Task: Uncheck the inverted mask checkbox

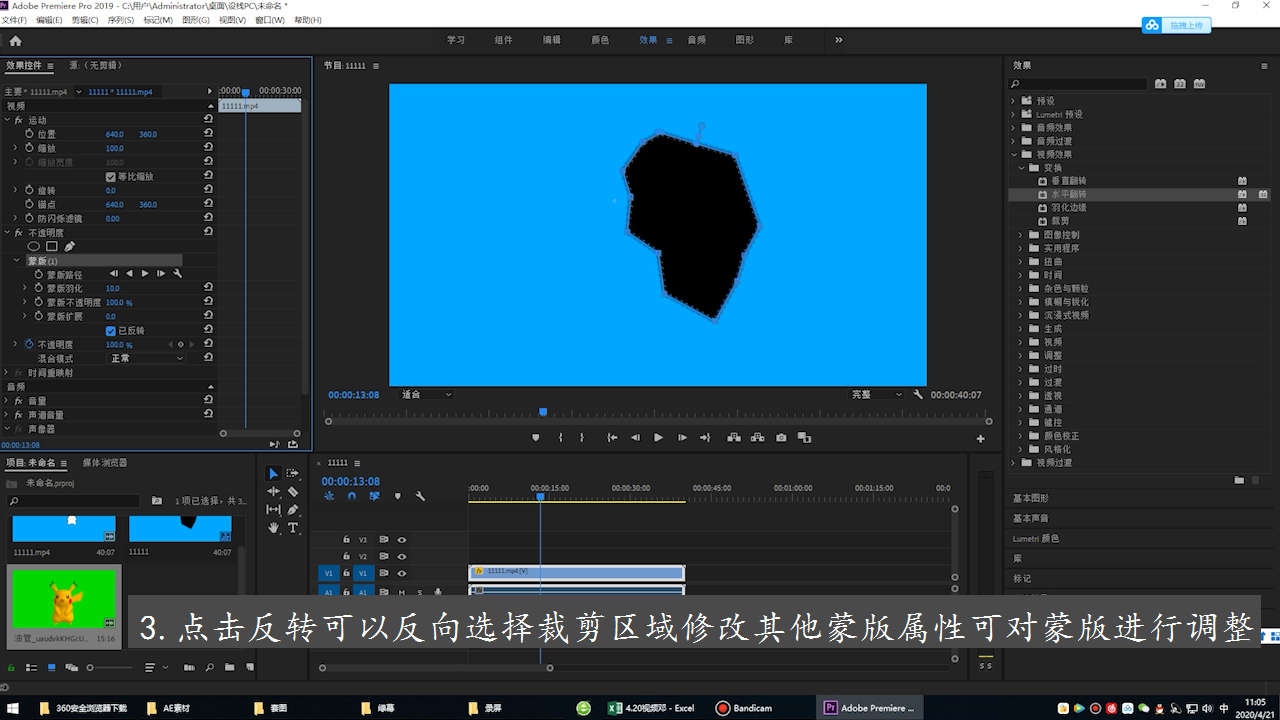Action: coord(111,330)
